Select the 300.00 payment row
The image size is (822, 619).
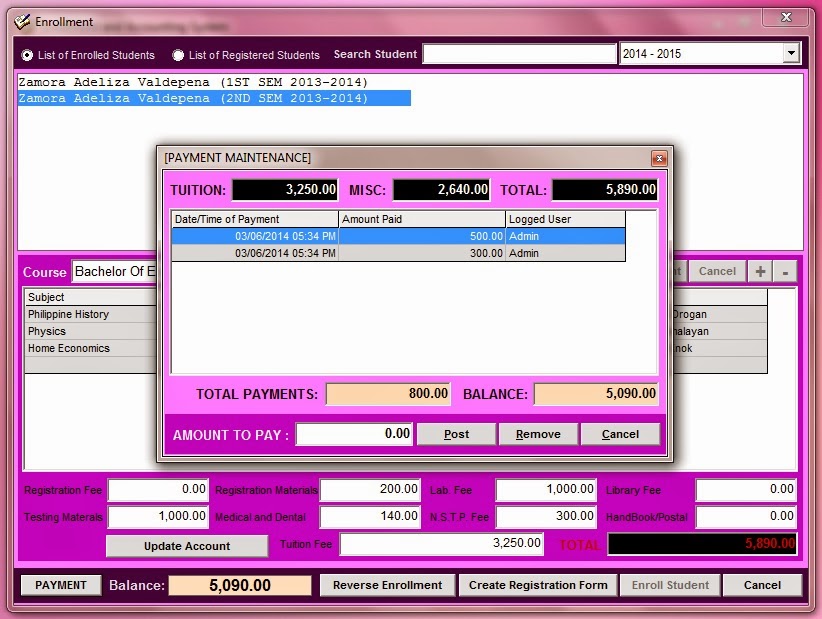(x=398, y=253)
